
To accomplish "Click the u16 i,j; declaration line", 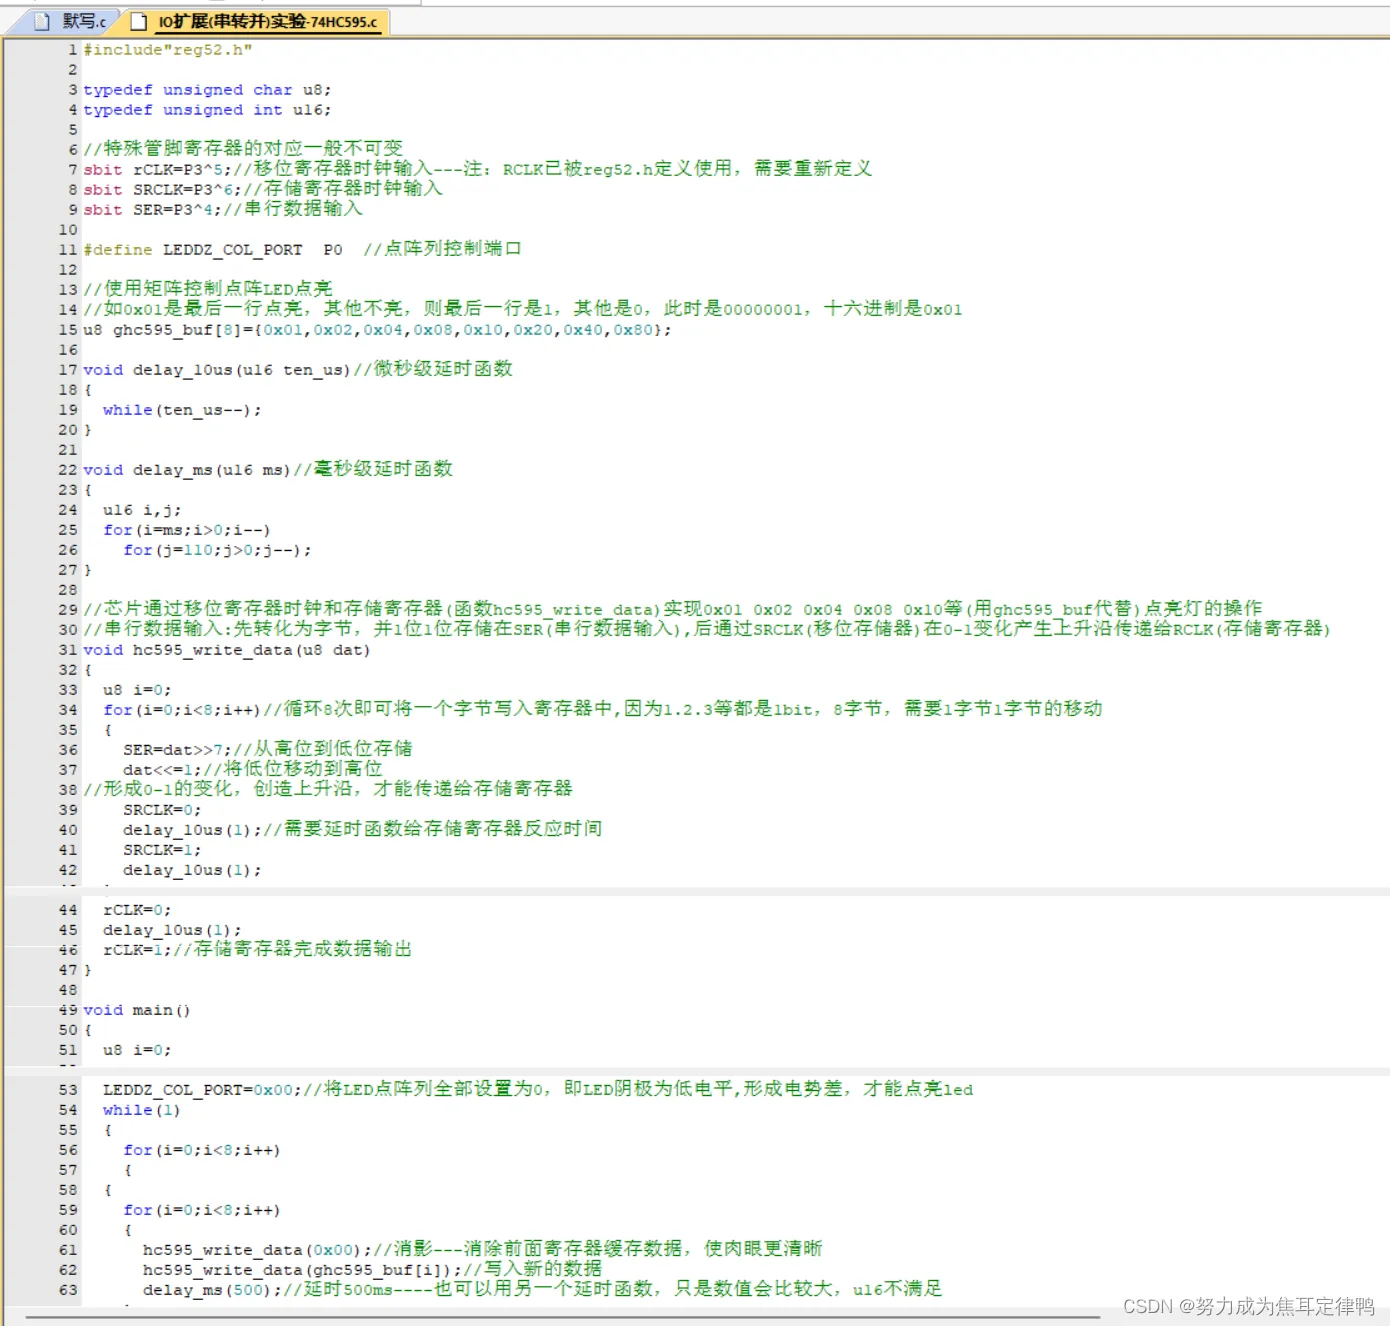I will (x=142, y=510).
